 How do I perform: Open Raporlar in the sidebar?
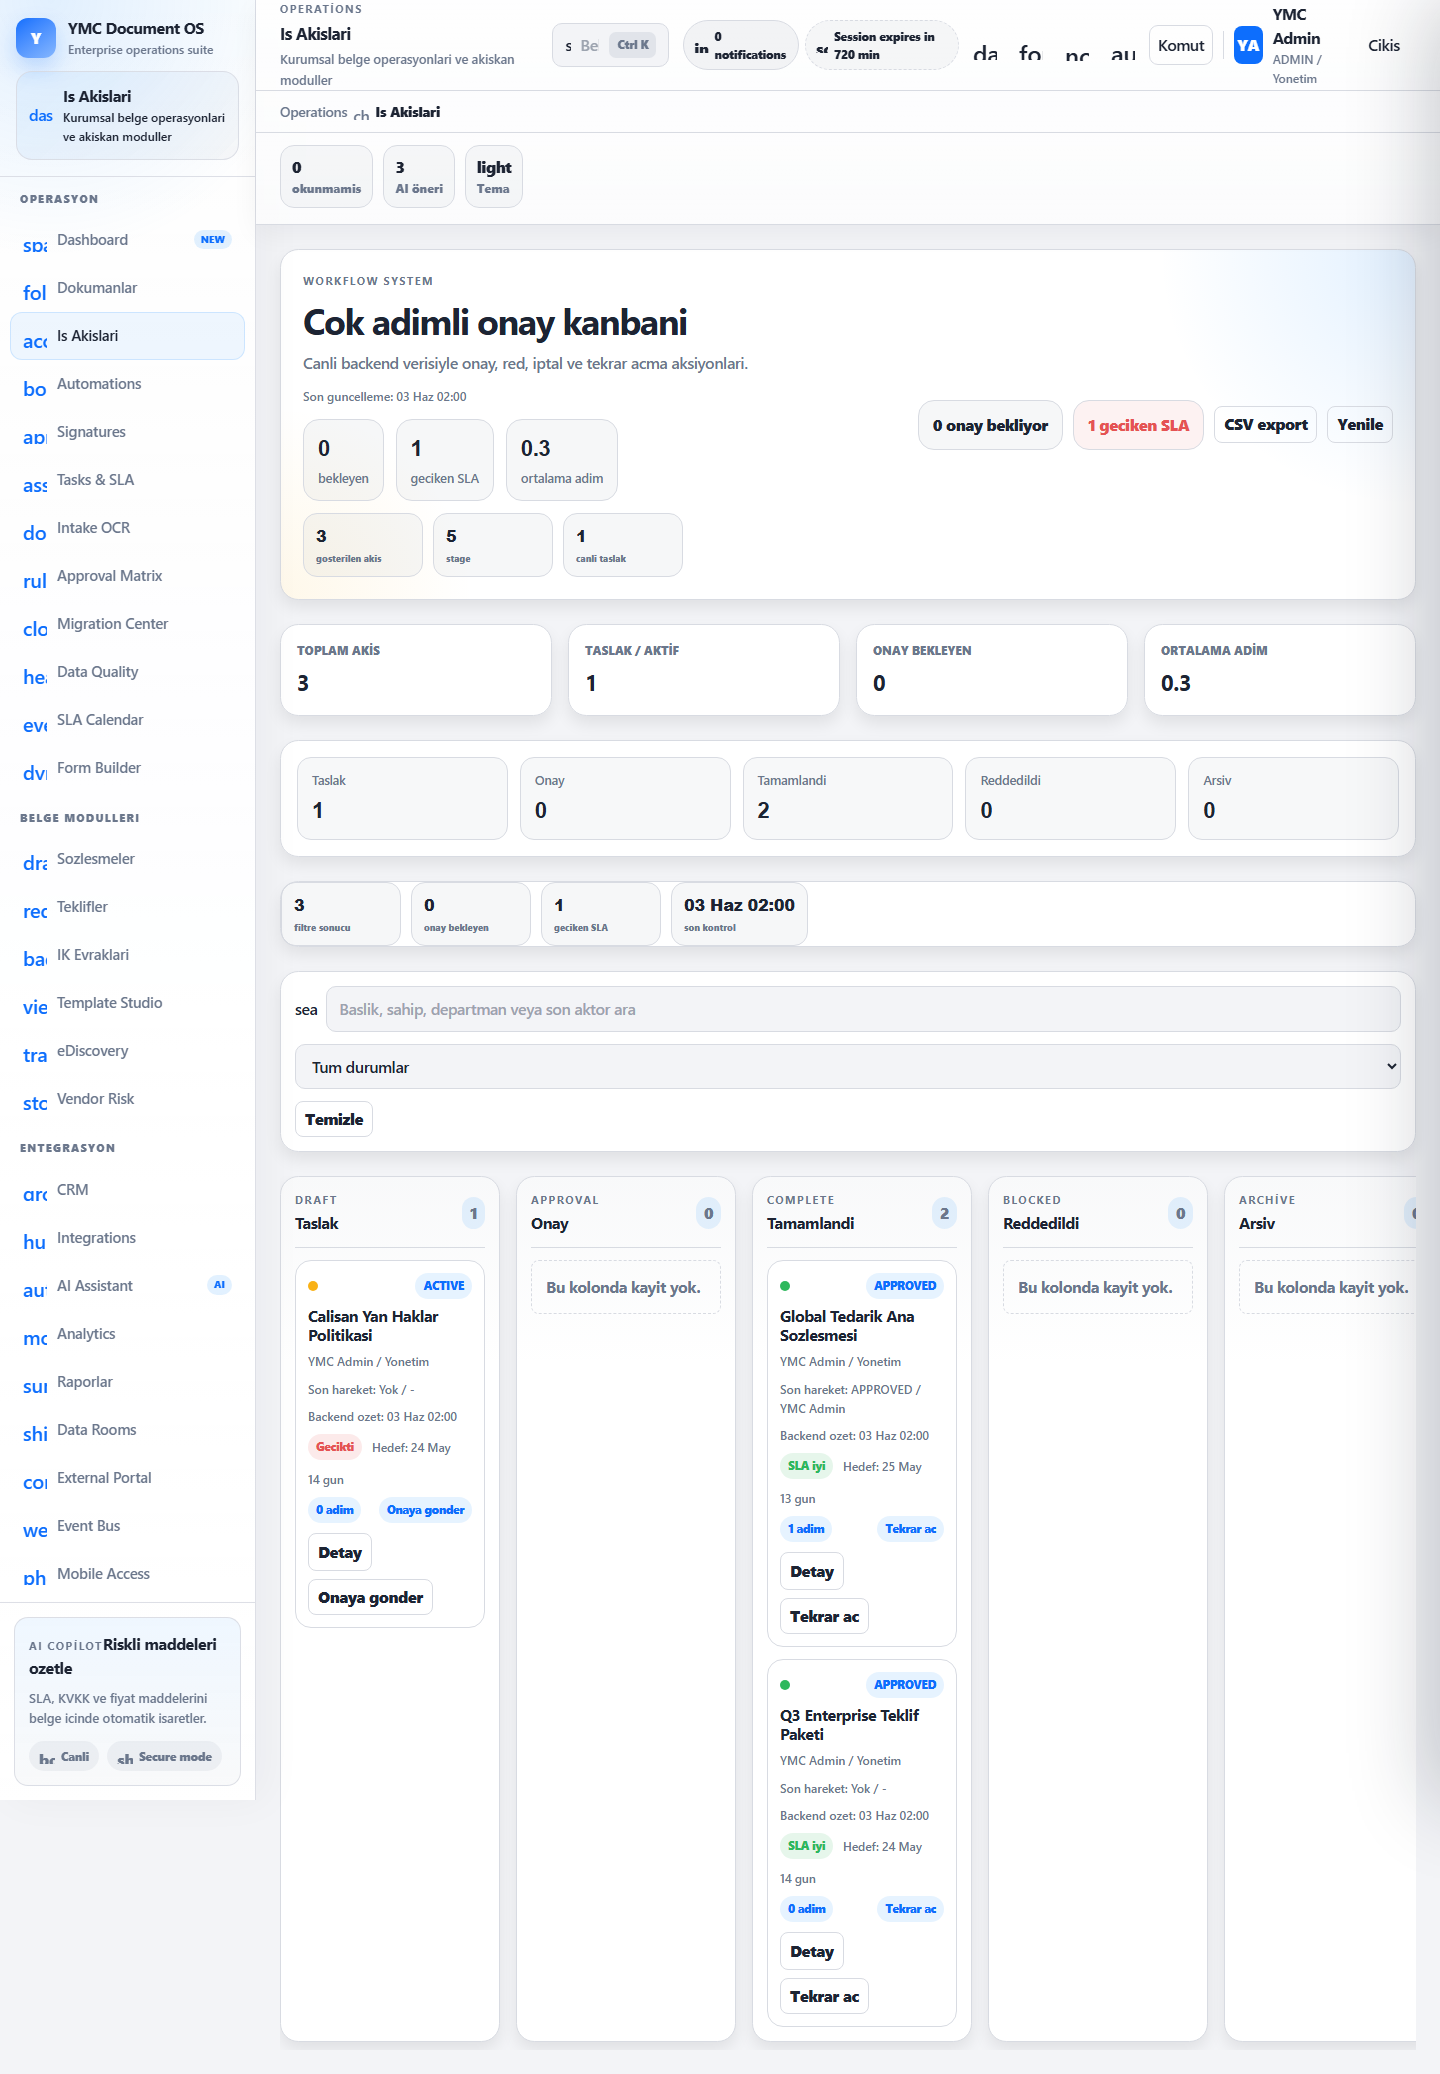click(127, 1382)
